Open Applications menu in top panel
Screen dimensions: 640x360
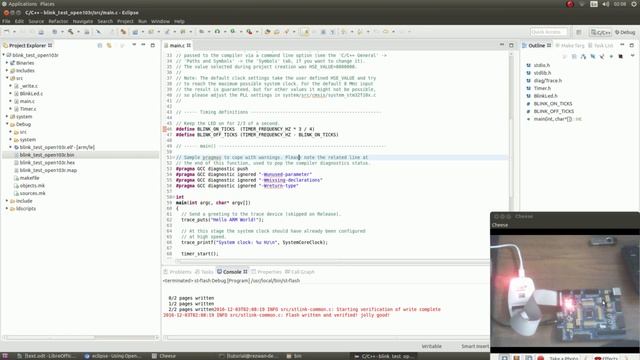point(19,4)
